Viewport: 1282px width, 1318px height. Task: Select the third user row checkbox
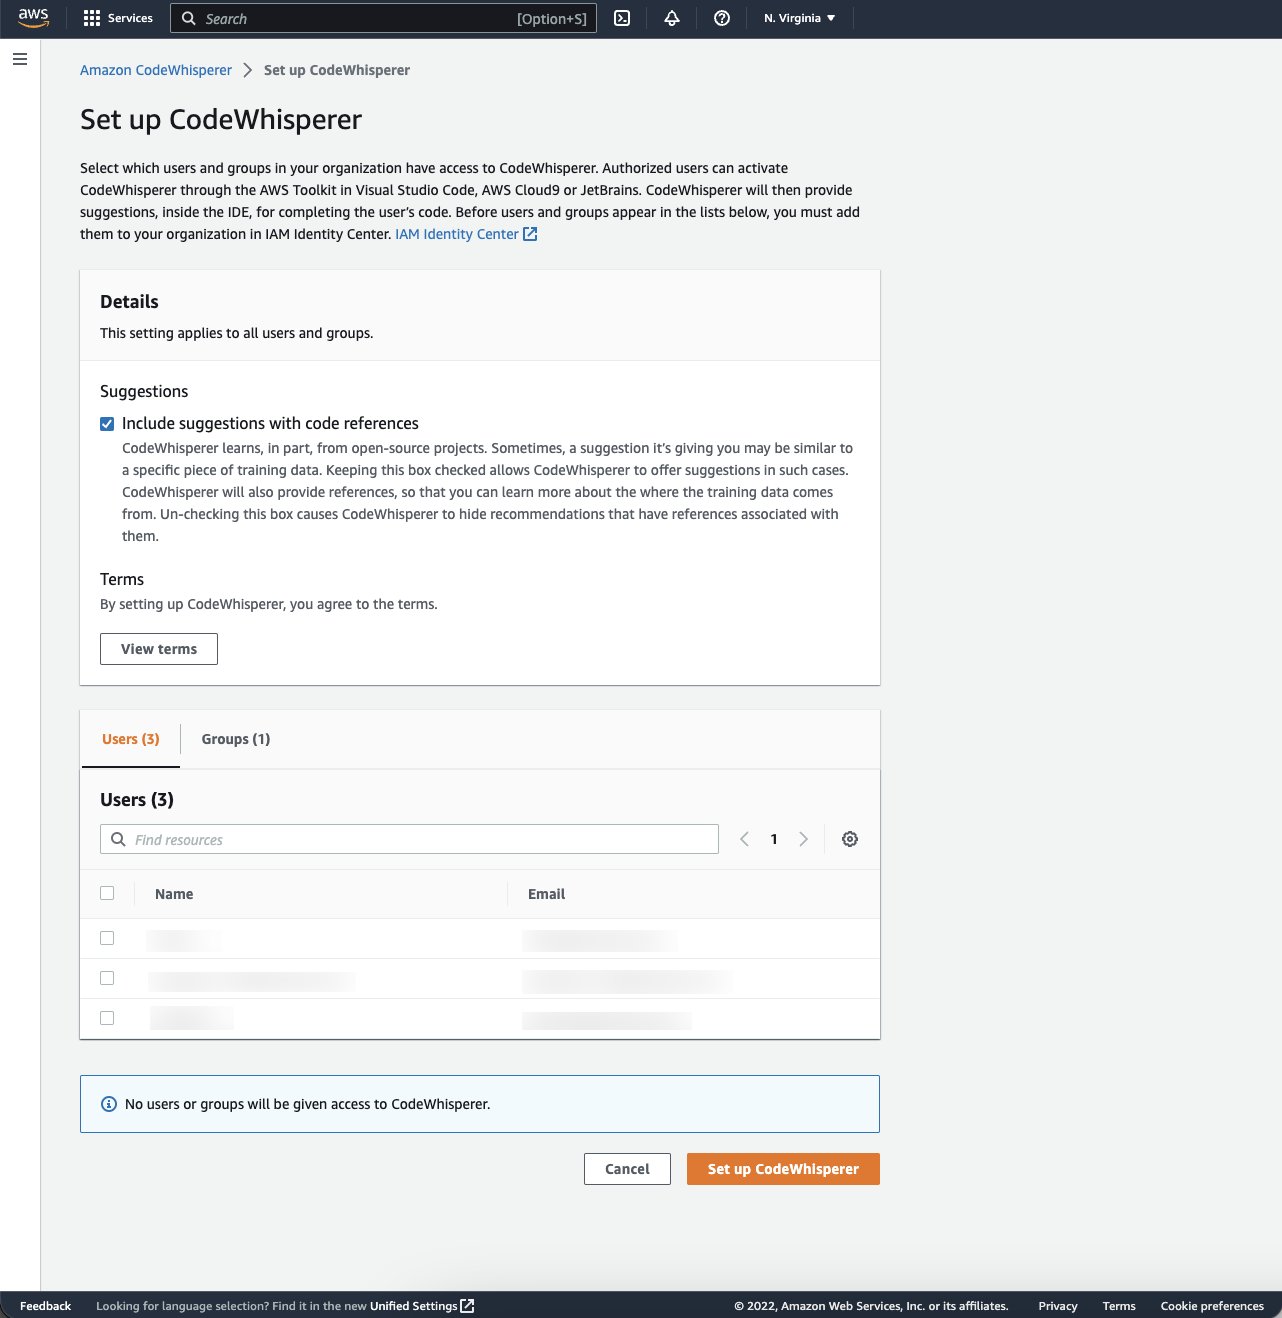coord(107,1018)
